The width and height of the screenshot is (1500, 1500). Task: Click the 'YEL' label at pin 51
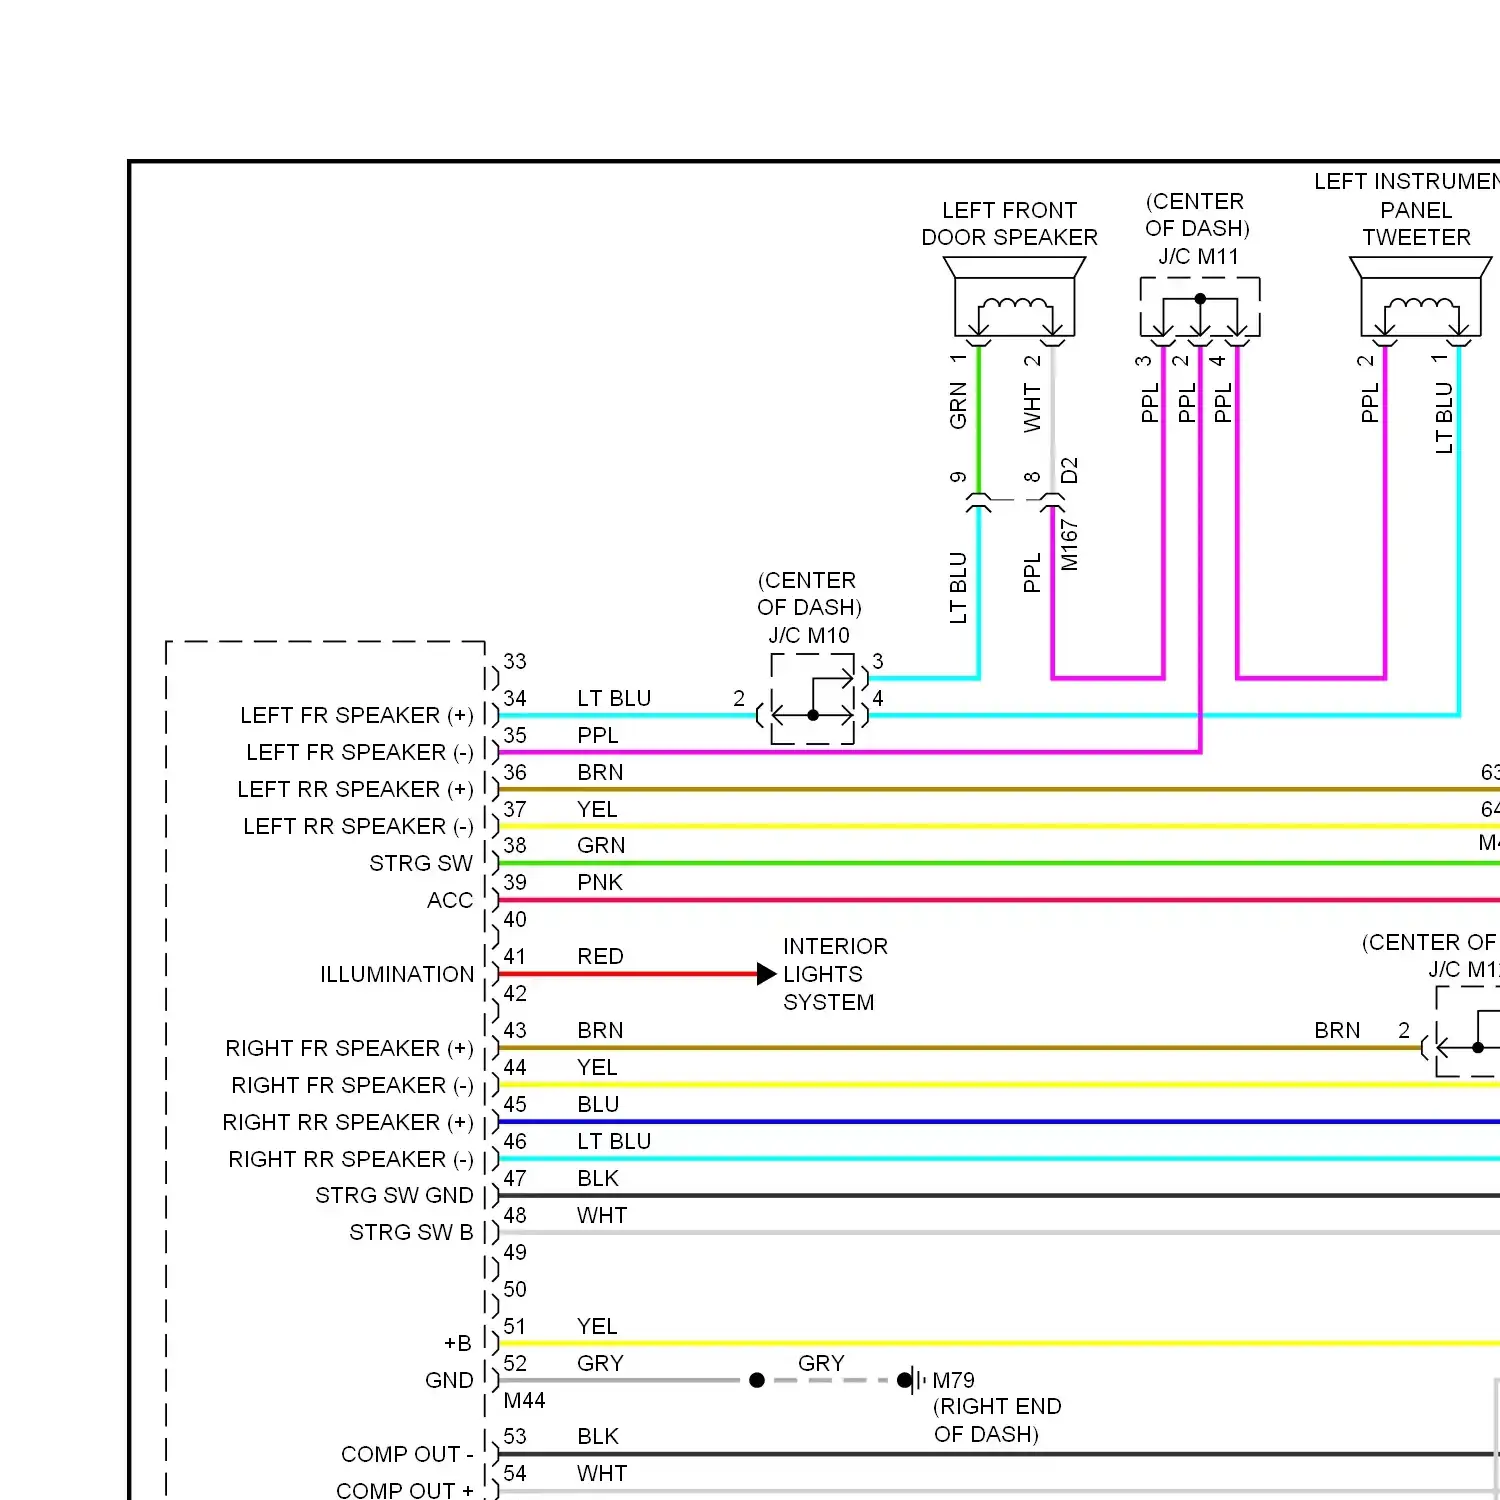click(597, 1326)
